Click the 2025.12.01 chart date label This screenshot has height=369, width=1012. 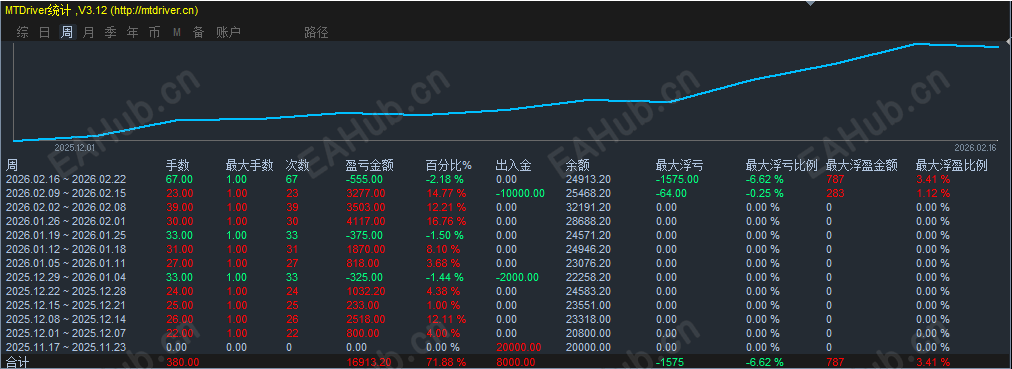(x=74, y=147)
